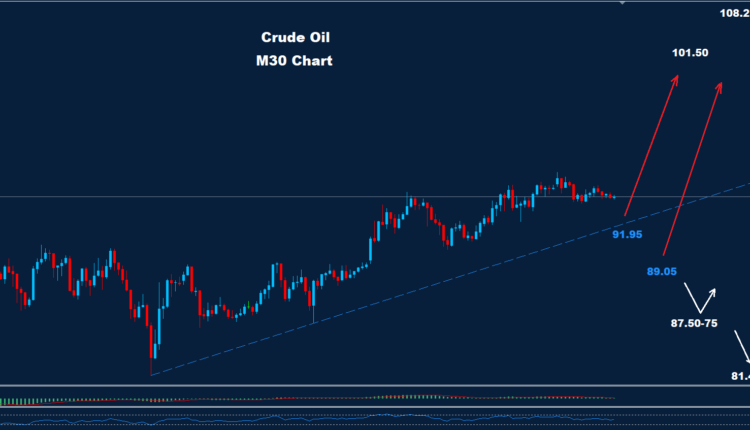Click the 101.50 target price label

[x=691, y=53]
